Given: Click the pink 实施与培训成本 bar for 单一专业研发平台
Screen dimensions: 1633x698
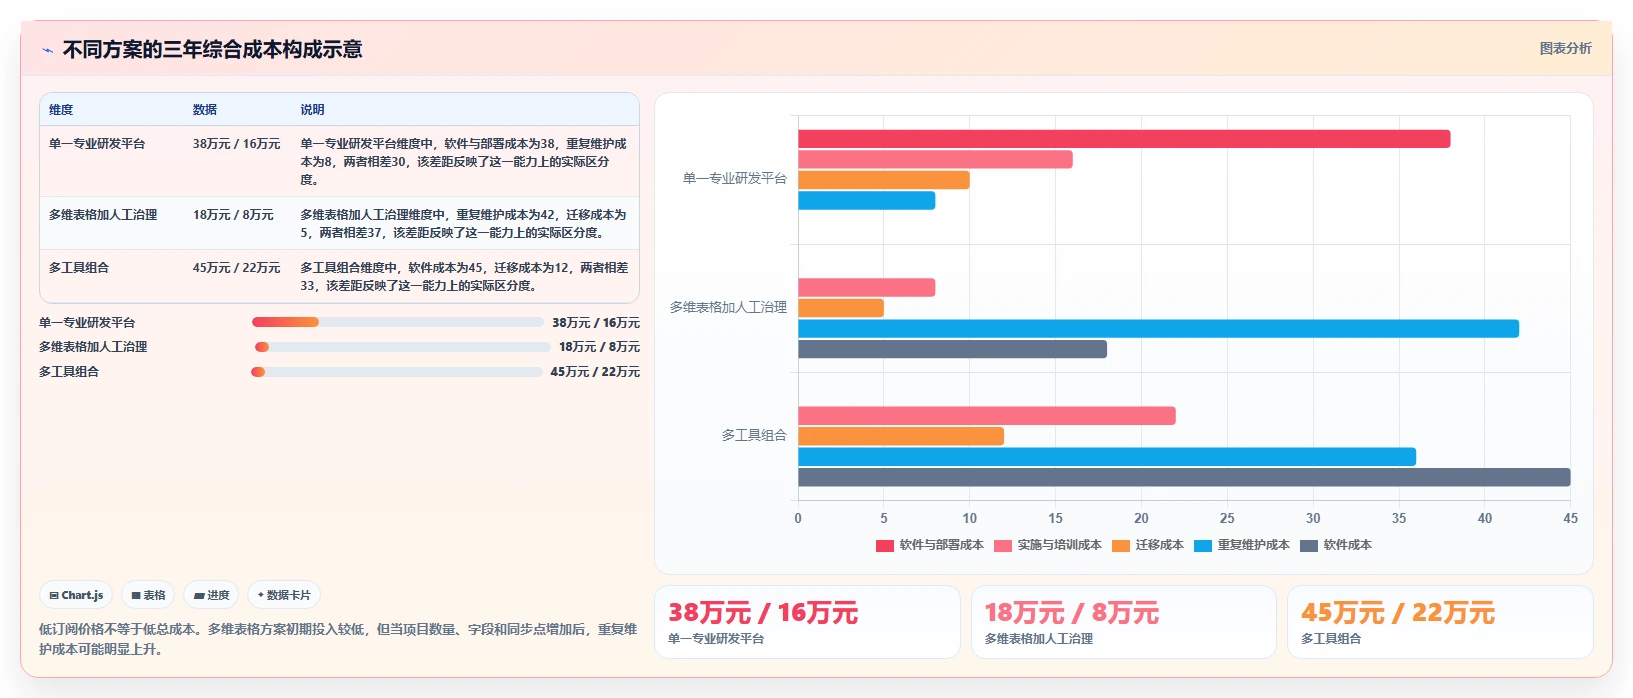Looking at the screenshot, I should pos(935,160).
